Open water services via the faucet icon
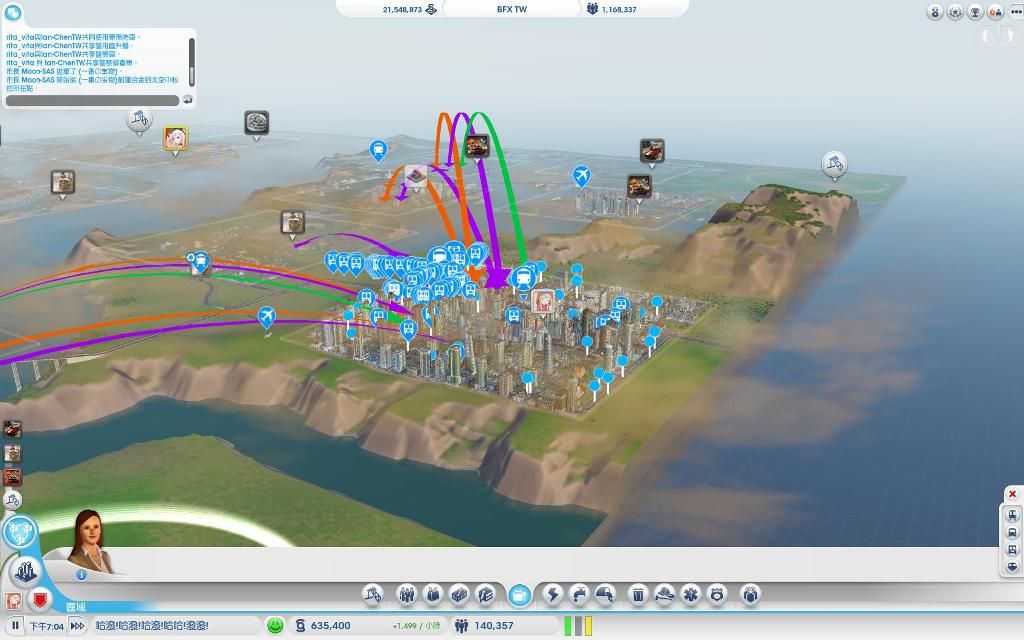The width and height of the screenshot is (1024, 640). 578,594
